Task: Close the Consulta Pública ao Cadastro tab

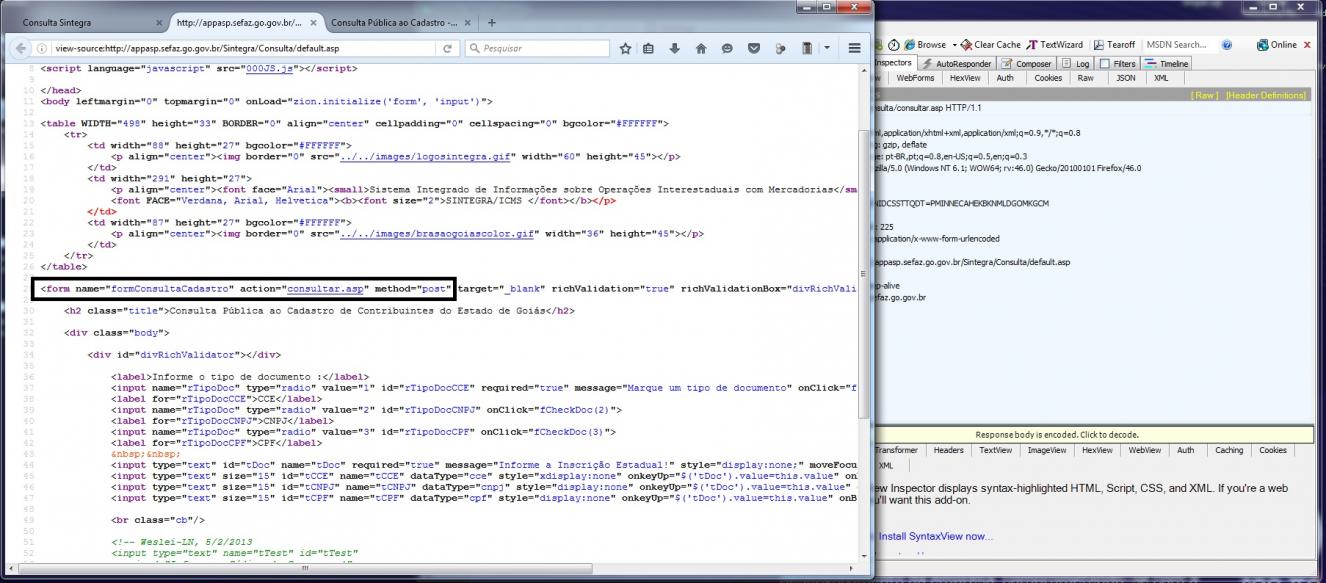Action: point(468,22)
